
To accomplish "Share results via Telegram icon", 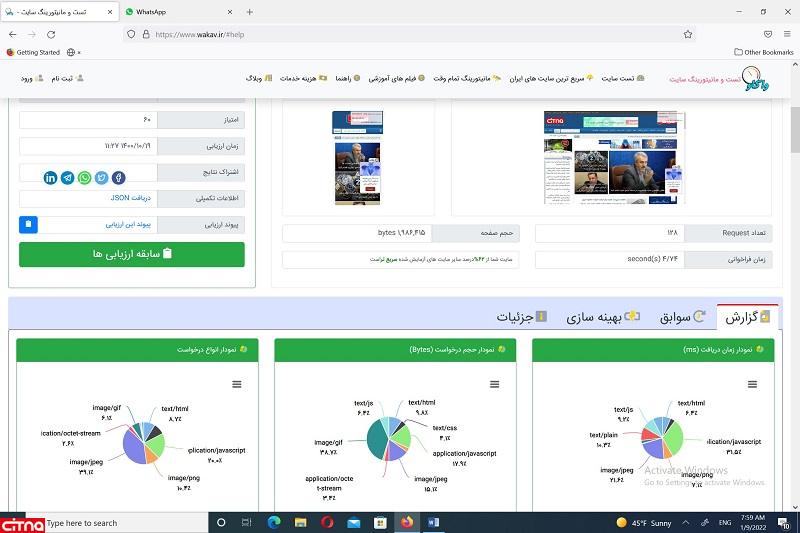I will (68, 178).
